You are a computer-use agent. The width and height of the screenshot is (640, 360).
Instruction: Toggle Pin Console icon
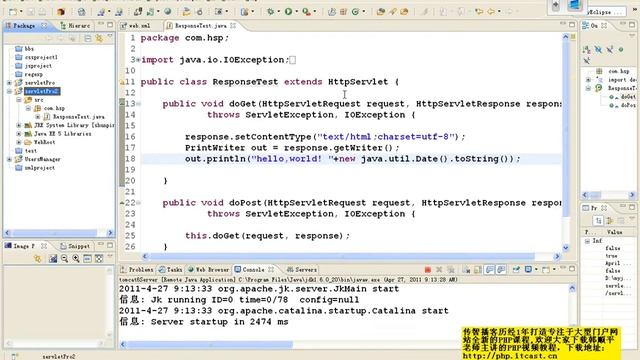tap(516, 270)
